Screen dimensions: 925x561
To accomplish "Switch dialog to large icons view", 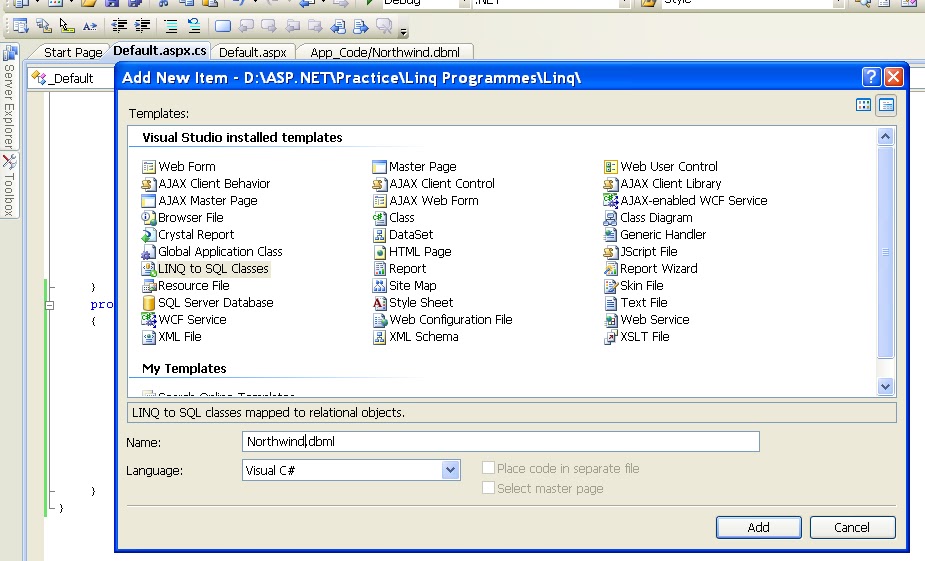I will coord(863,105).
